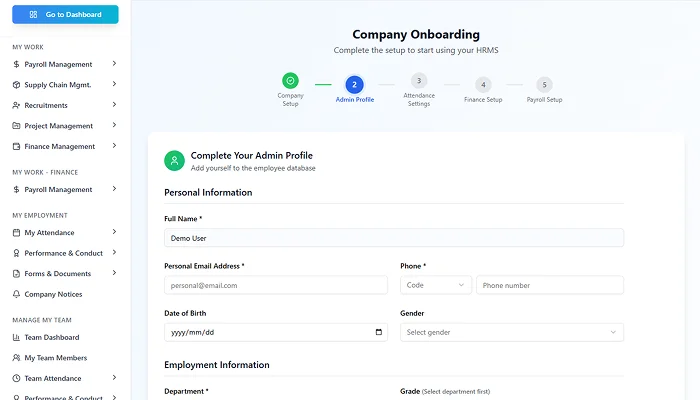Open the calendar picker in Date of Birth
The height and width of the screenshot is (400, 700).
pyautogui.click(x=378, y=332)
